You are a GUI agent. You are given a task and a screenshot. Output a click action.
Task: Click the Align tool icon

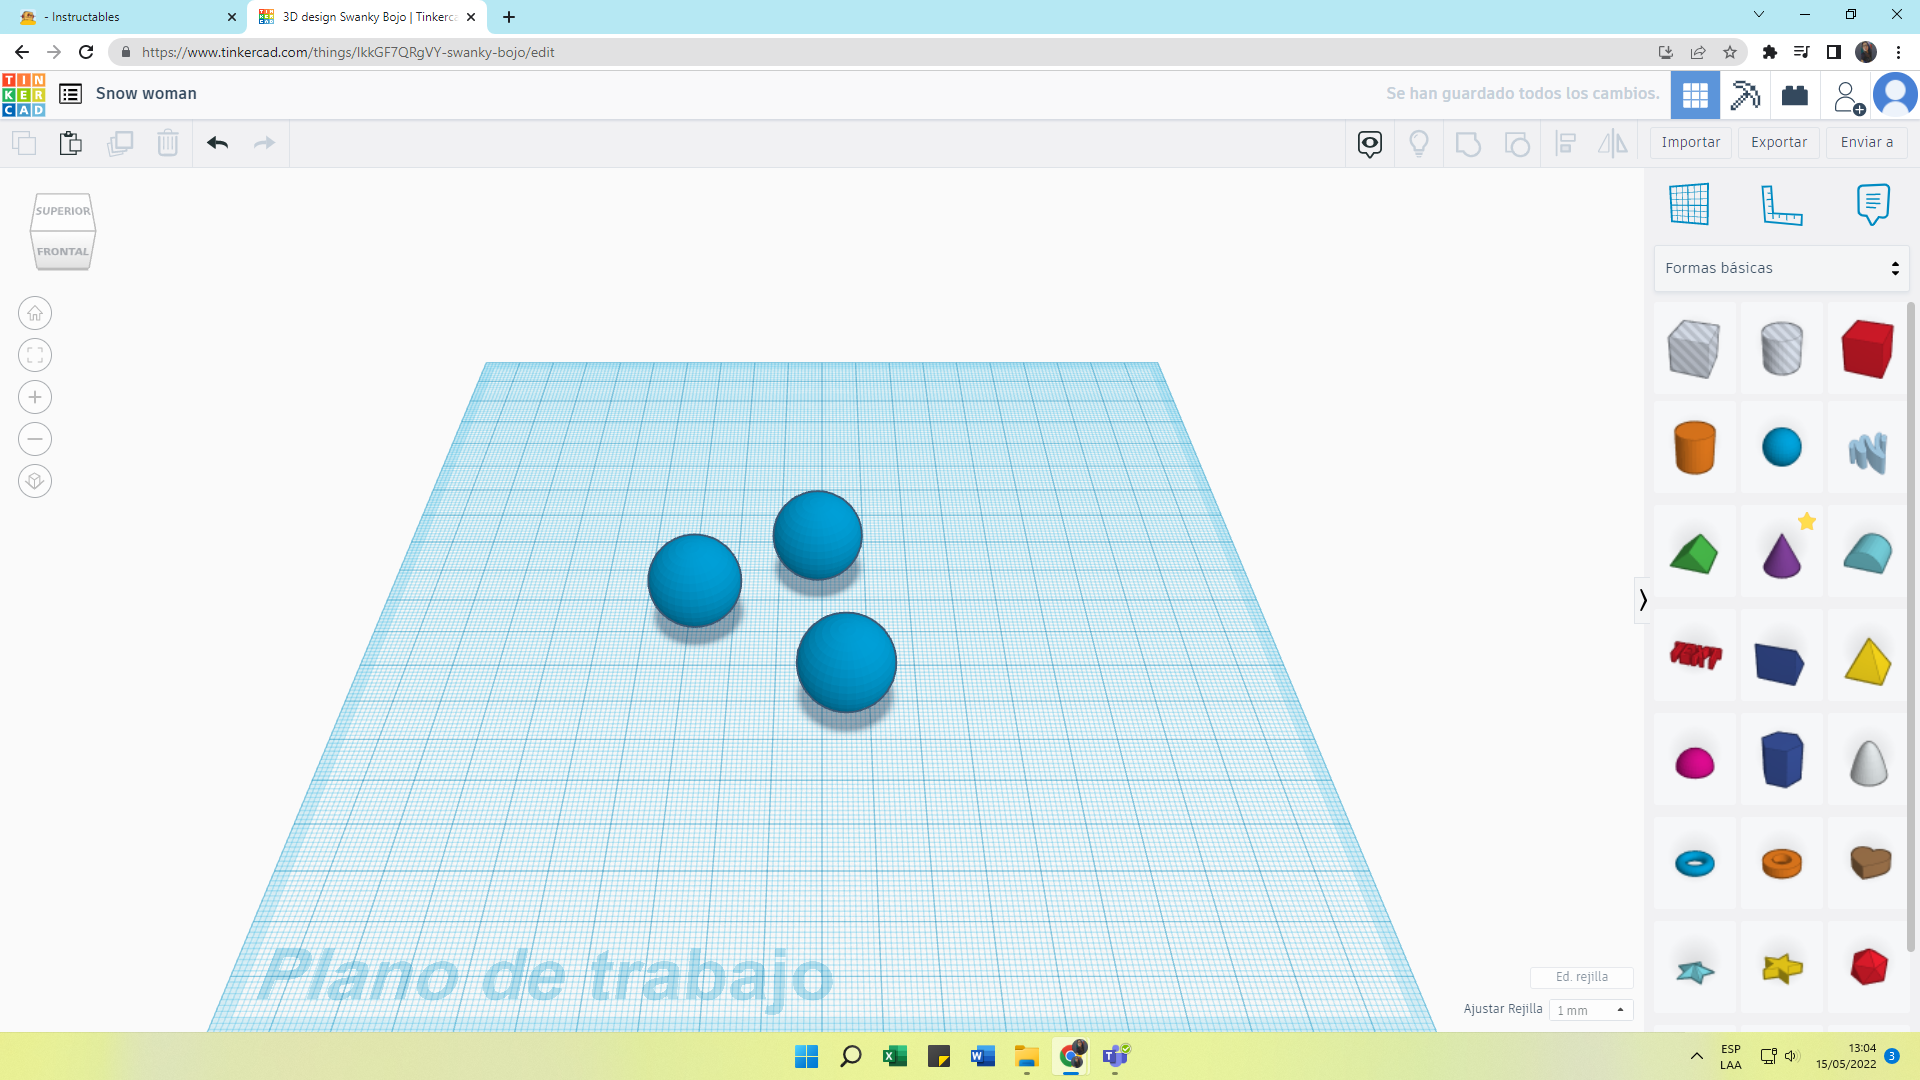pos(1566,144)
